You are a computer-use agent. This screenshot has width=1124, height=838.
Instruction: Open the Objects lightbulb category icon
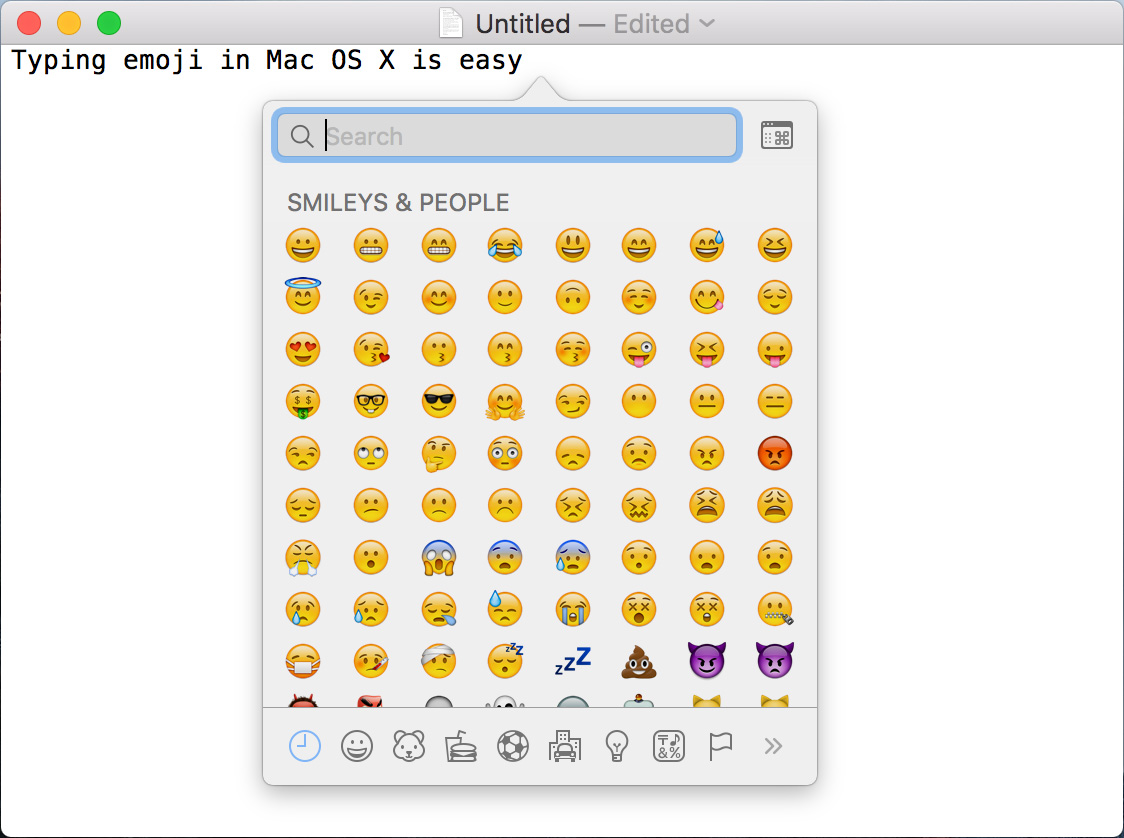pyautogui.click(x=616, y=745)
